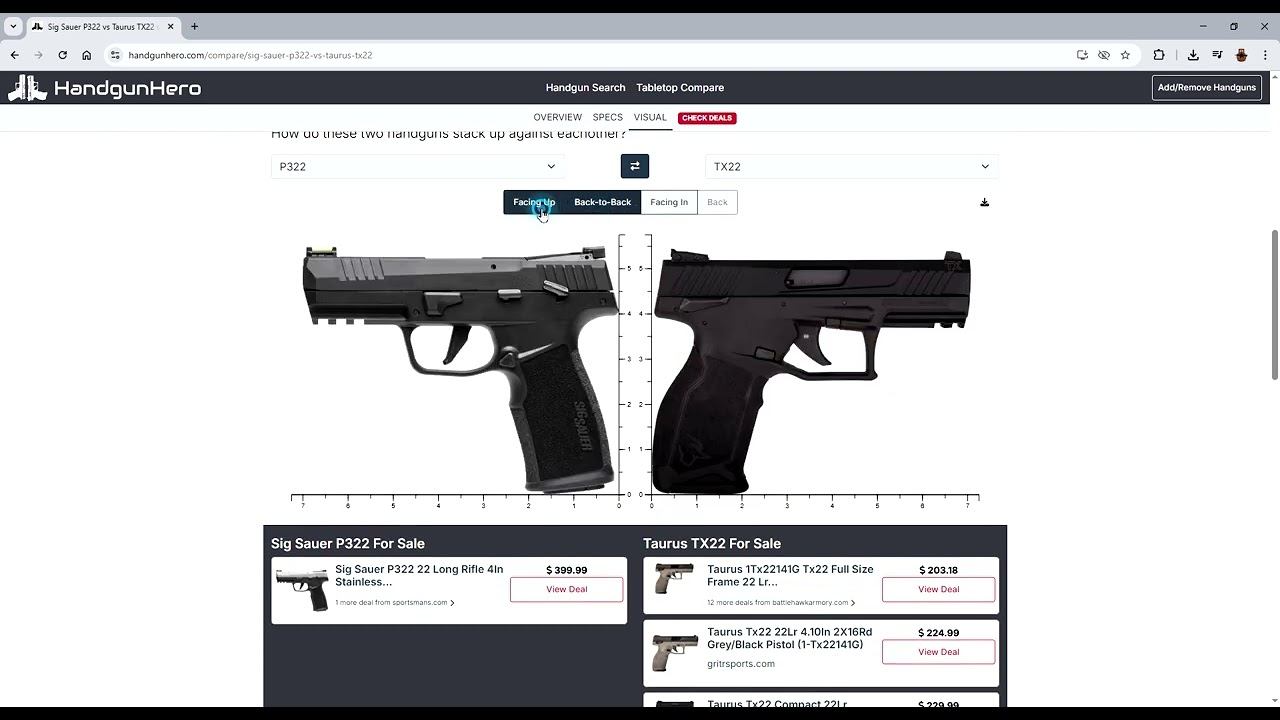The width and height of the screenshot is (1280, 720).
Task: Download the comparison image via download icon
Action: click(x=984, y=202)
